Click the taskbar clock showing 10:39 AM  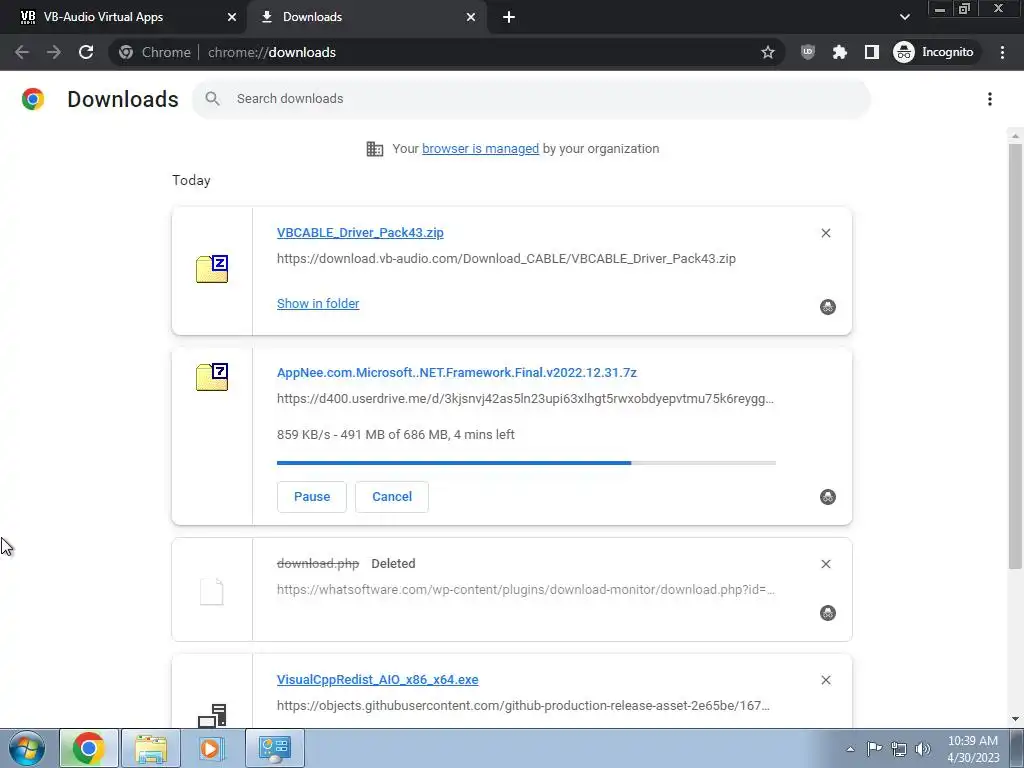pos(973,749)
